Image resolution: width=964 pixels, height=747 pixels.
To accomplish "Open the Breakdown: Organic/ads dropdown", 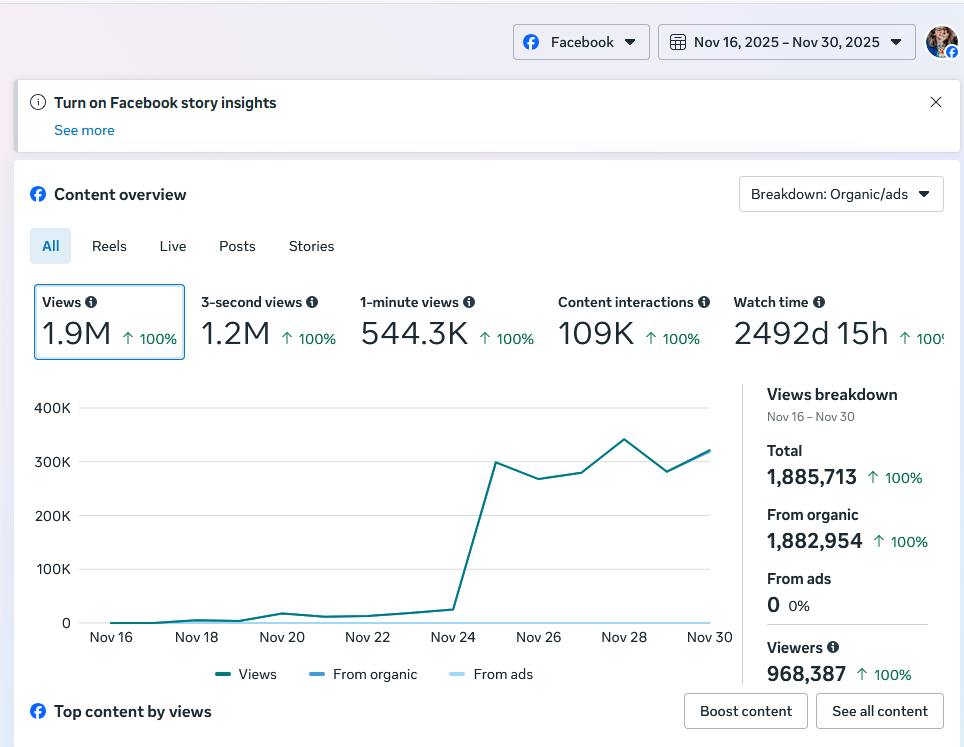I will pos(841,194).
